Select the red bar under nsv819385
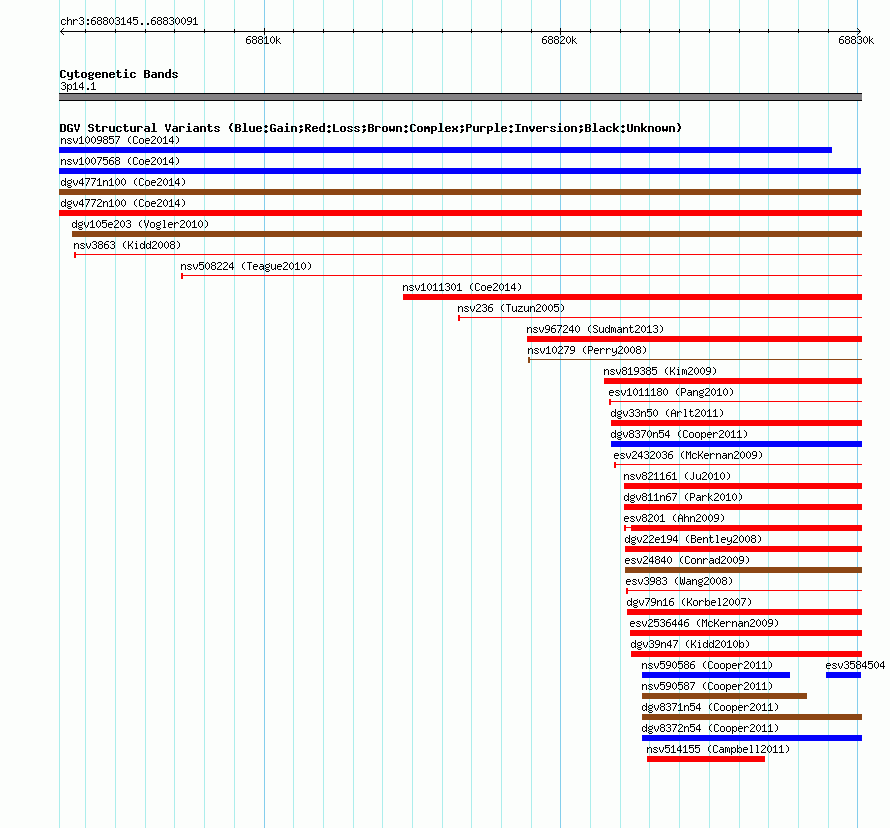The image size is (890, 828). tap(733, 381)
